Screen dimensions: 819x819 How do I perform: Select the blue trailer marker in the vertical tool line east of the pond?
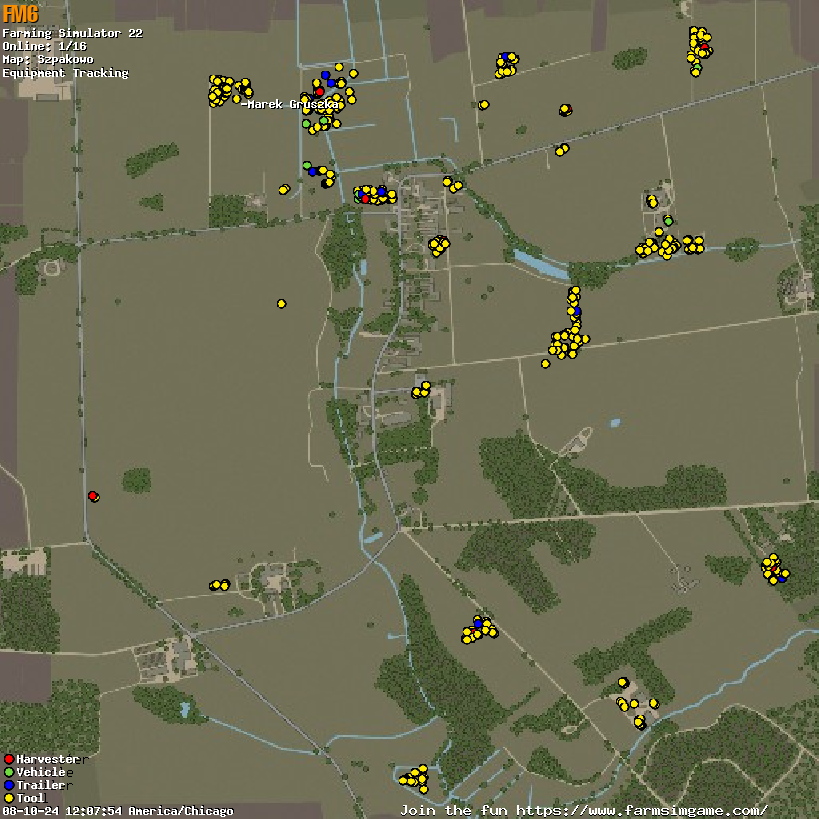pyautogui.click(x=577, y=311)
